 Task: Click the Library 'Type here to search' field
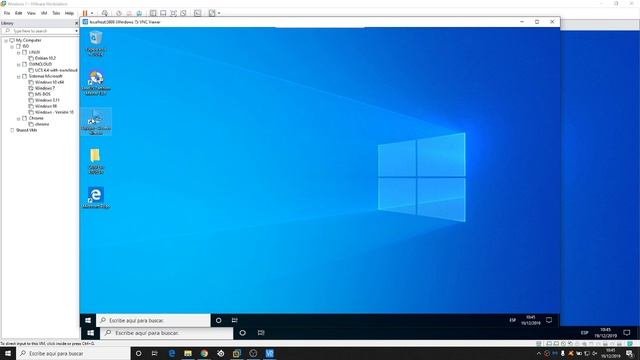(40, 31)
